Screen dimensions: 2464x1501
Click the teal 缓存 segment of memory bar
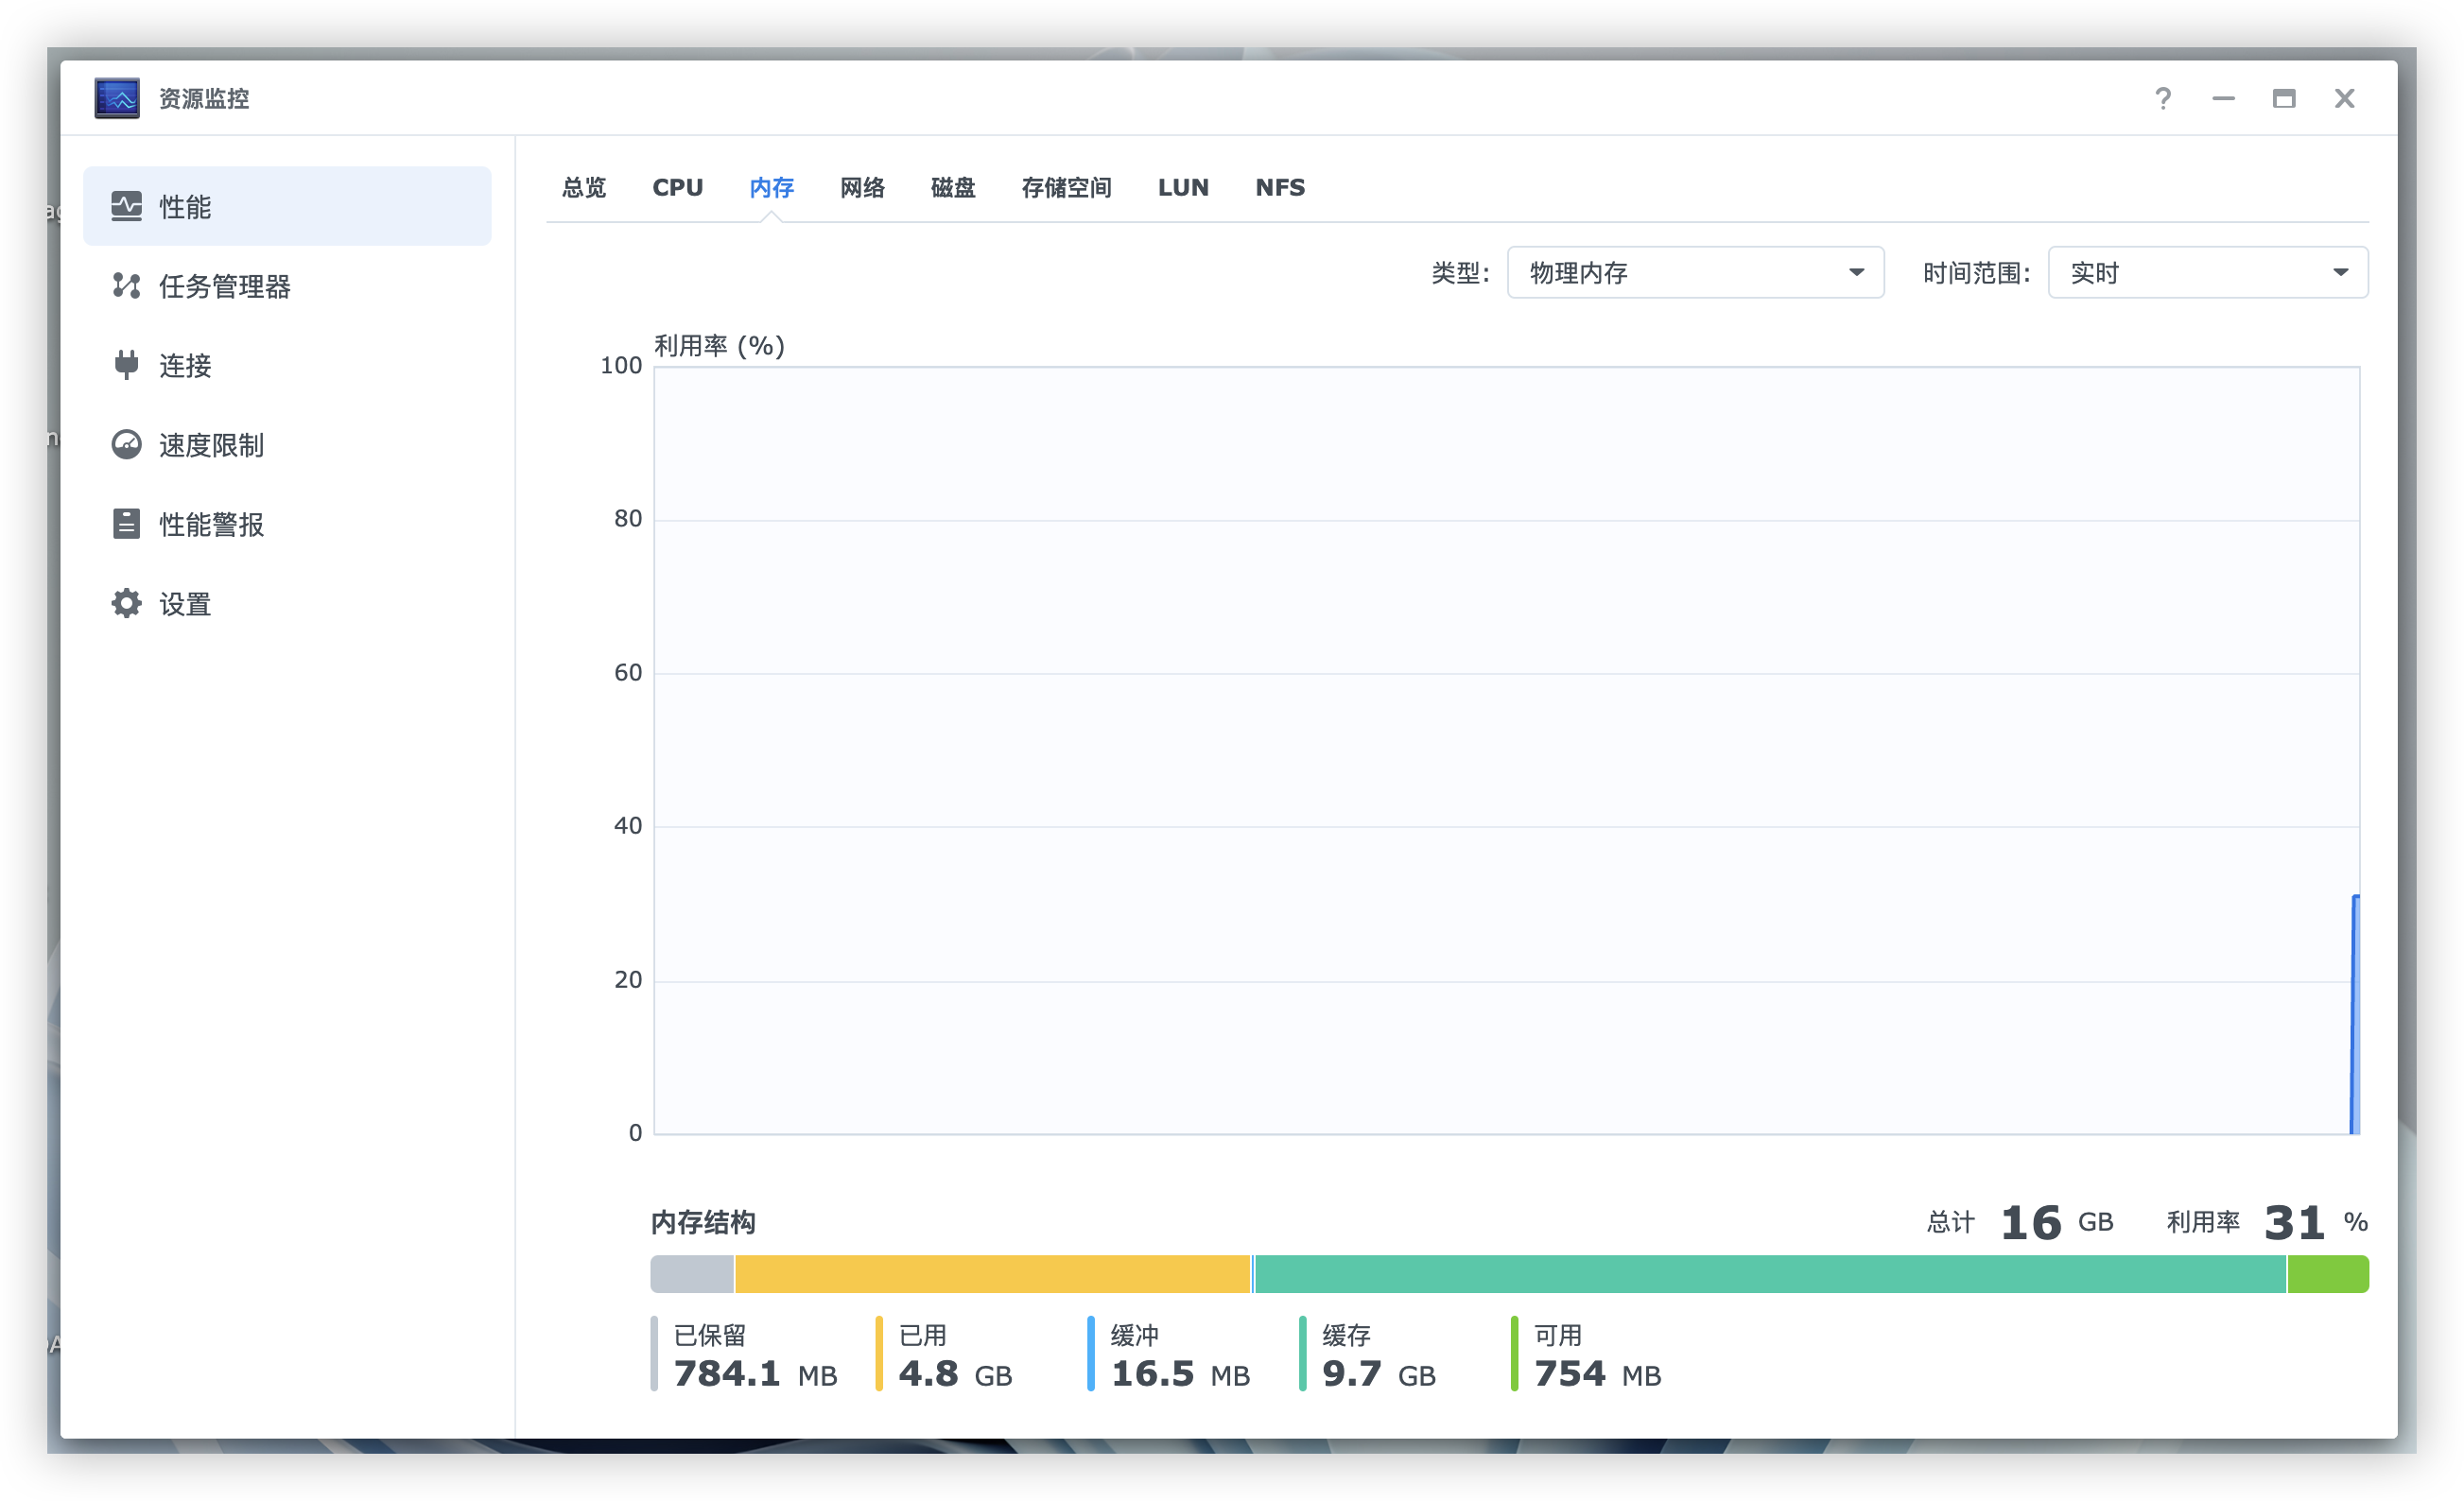[x=1770, y=1275]
